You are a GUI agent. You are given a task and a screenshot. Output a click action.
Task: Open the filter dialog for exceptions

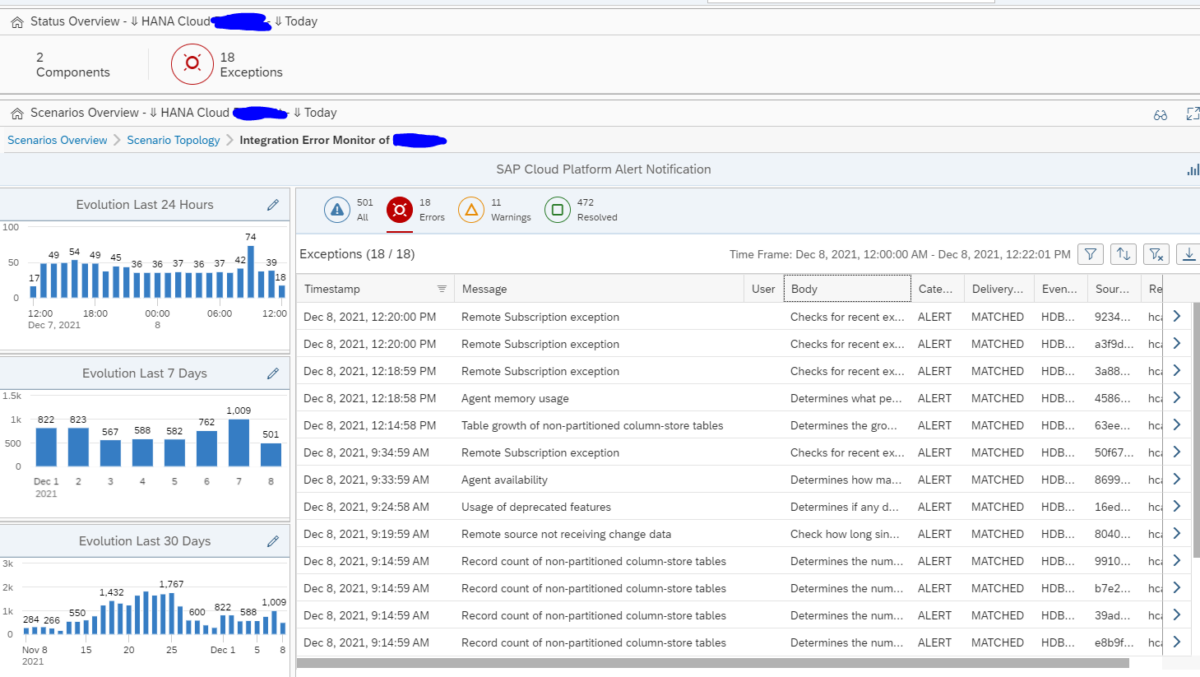point(1090,254)
